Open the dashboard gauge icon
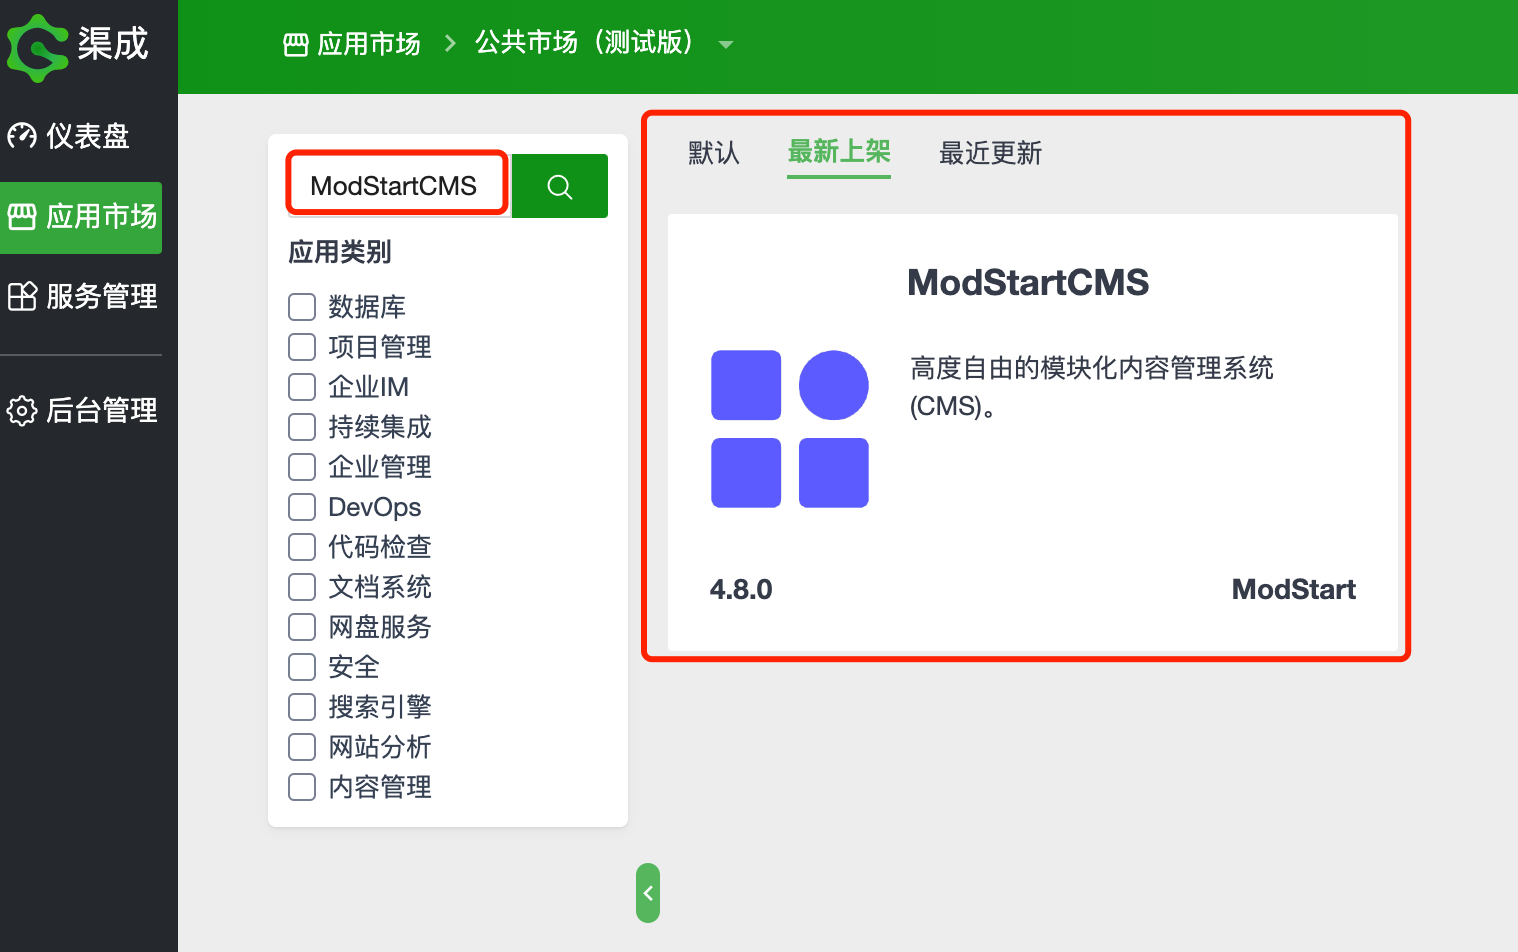This screenshot has height=952, width=1518. (22, 135)
